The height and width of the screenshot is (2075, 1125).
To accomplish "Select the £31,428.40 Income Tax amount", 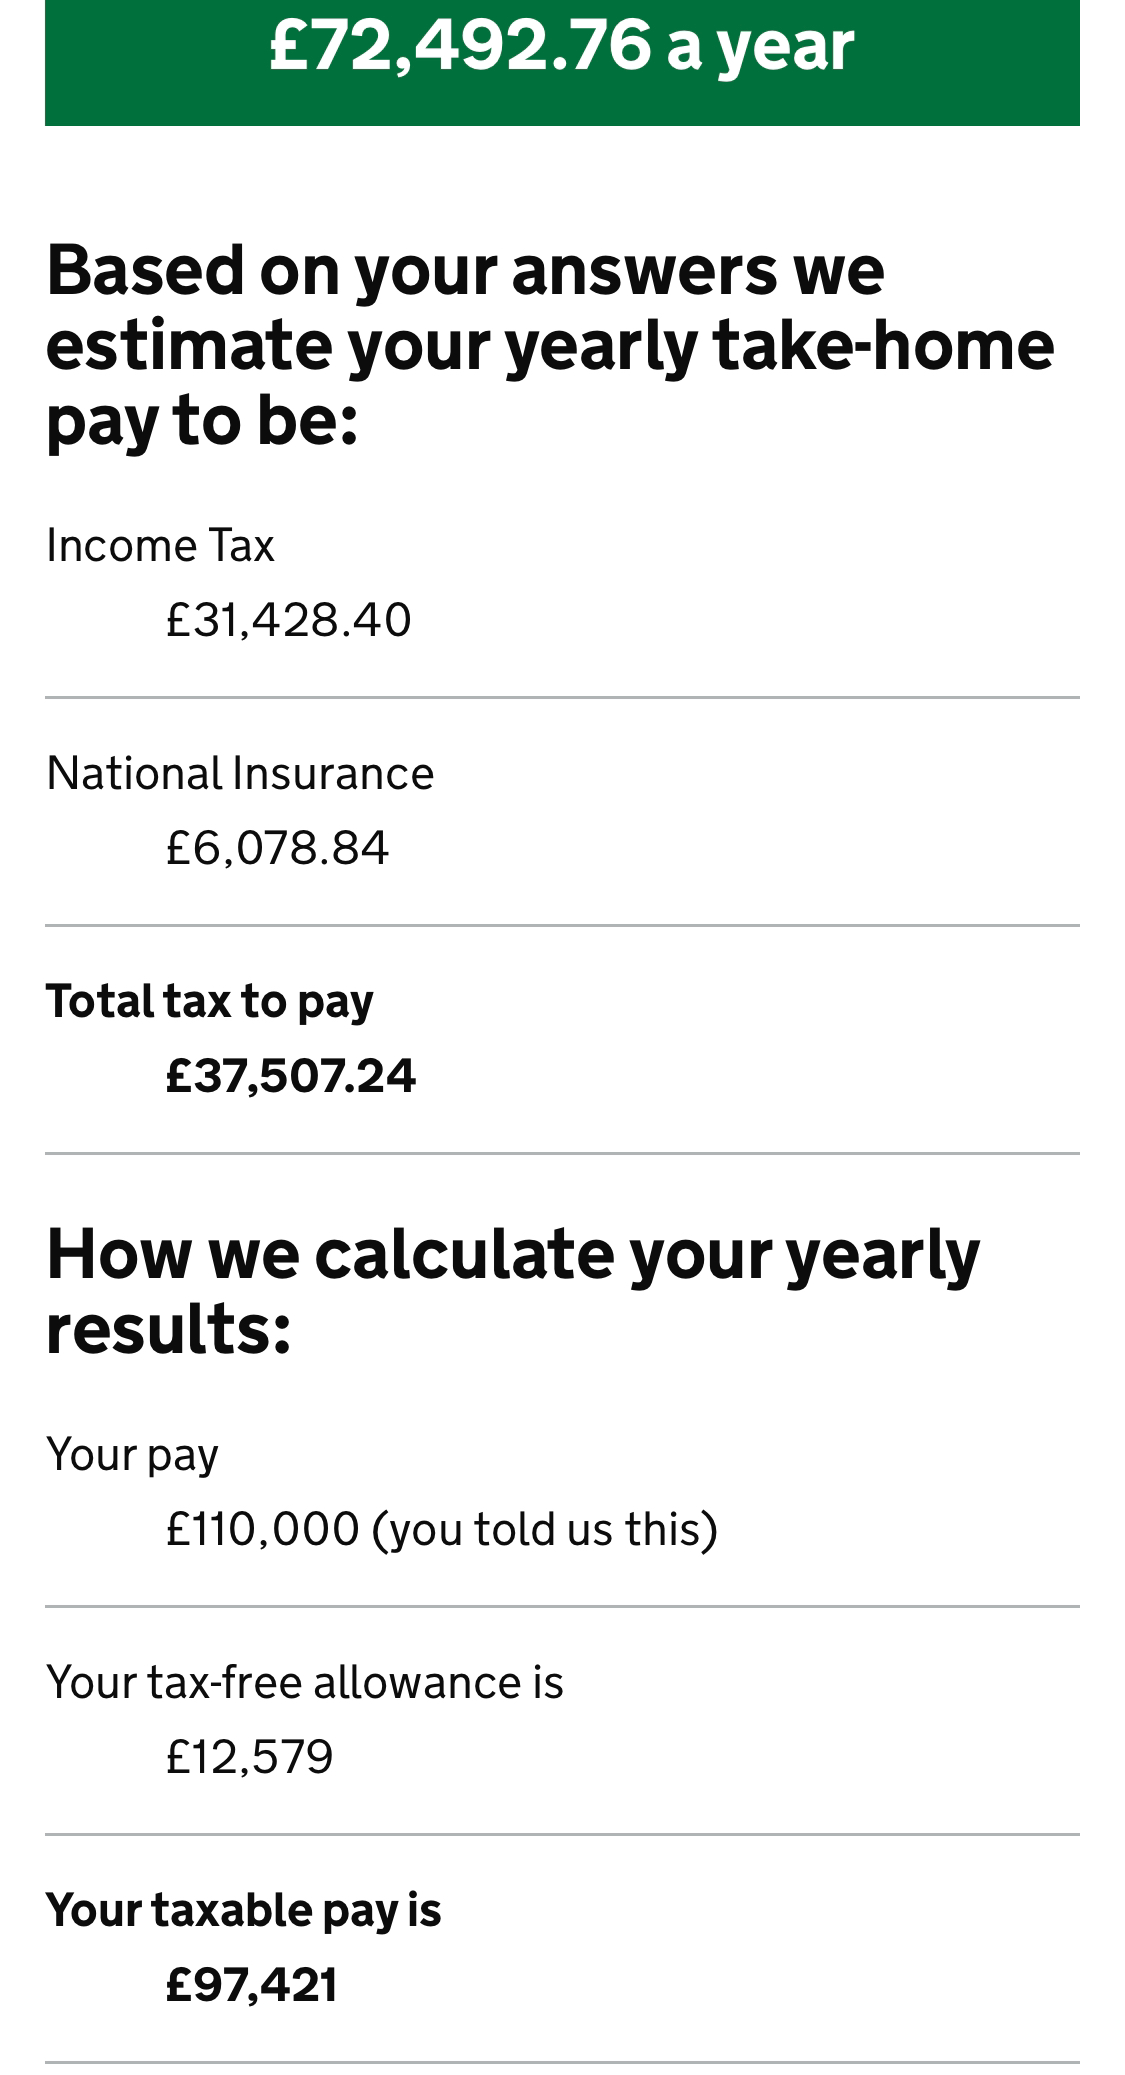I will pyautogui.click(x=288, y=620).
